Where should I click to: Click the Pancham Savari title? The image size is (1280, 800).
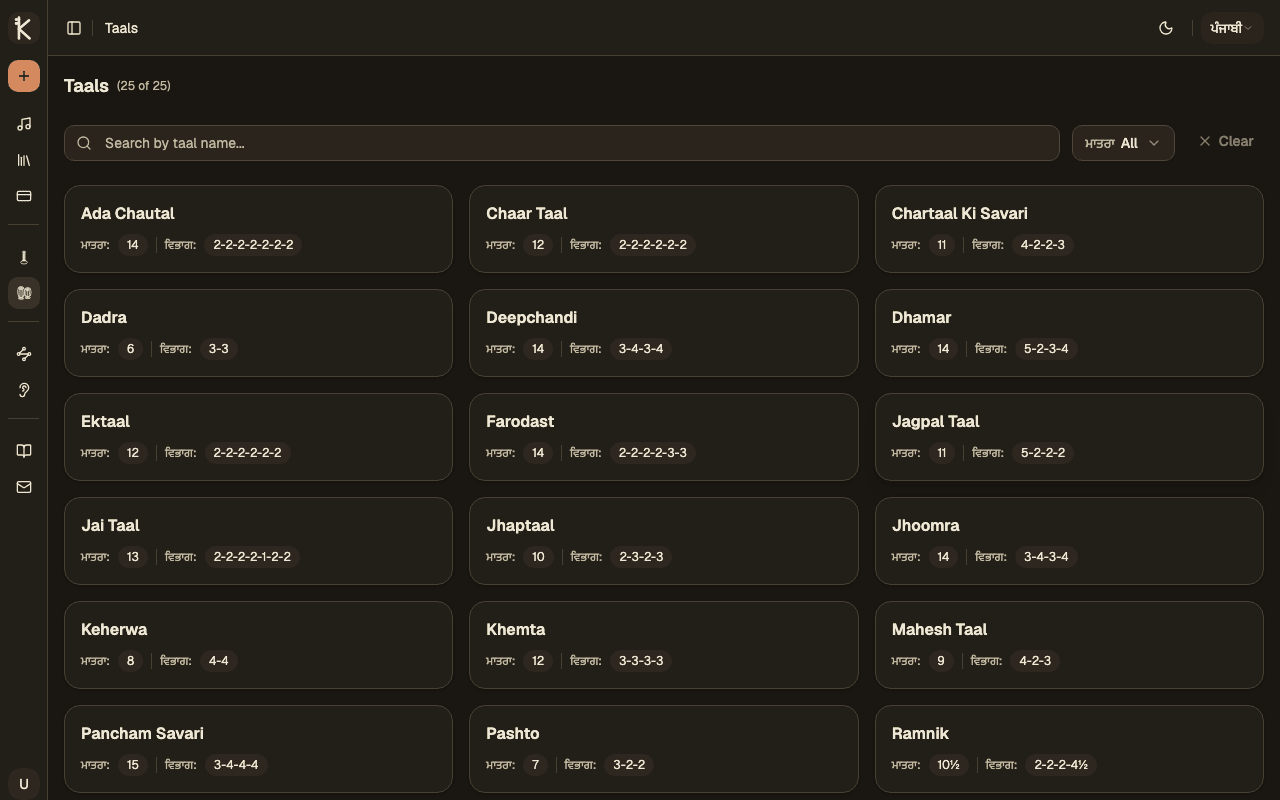[x=142, y=733]
